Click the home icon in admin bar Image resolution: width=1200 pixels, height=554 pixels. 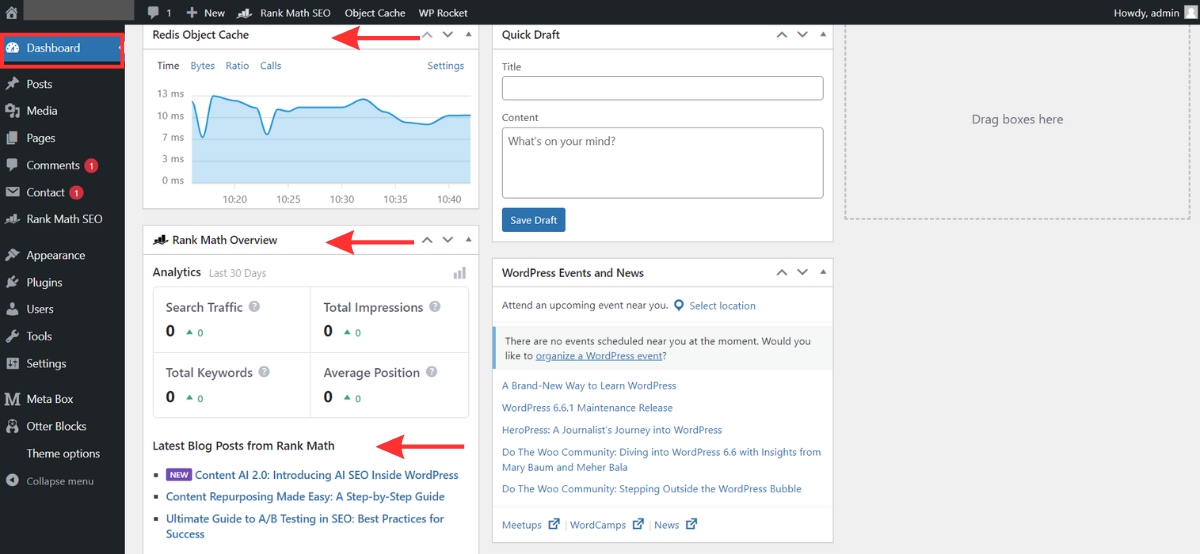pyautogui.click(x=12, y=12)
